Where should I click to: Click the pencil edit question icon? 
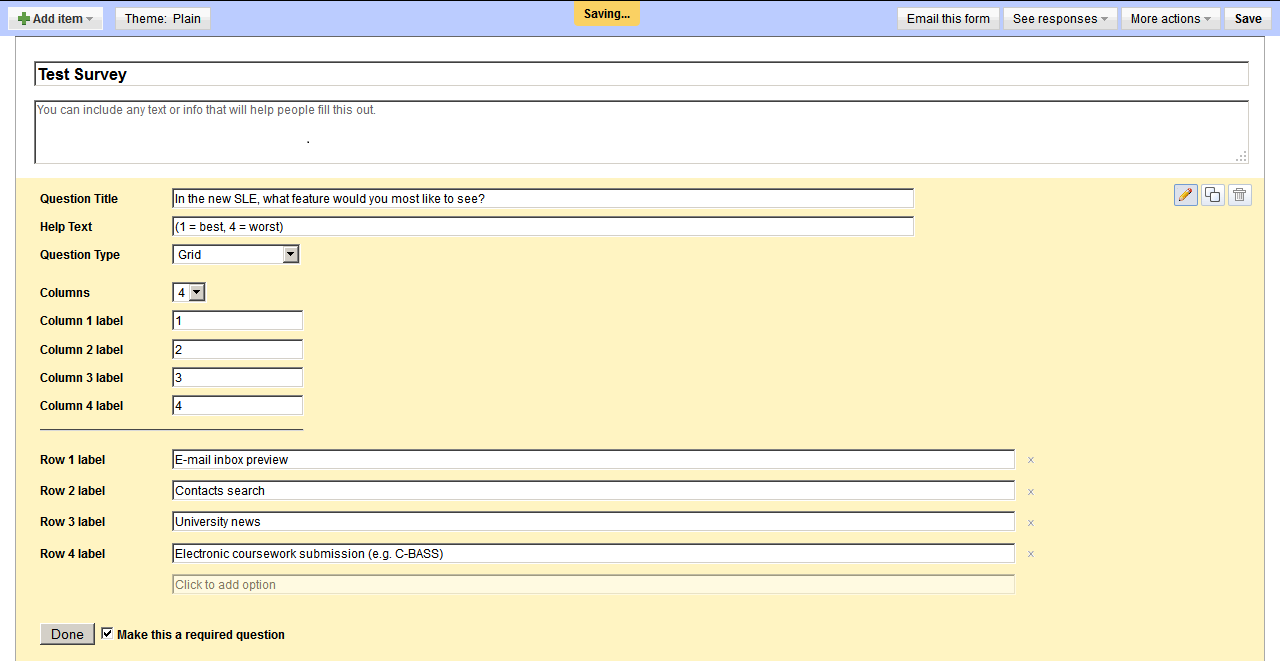click(x=1186, y=195)
